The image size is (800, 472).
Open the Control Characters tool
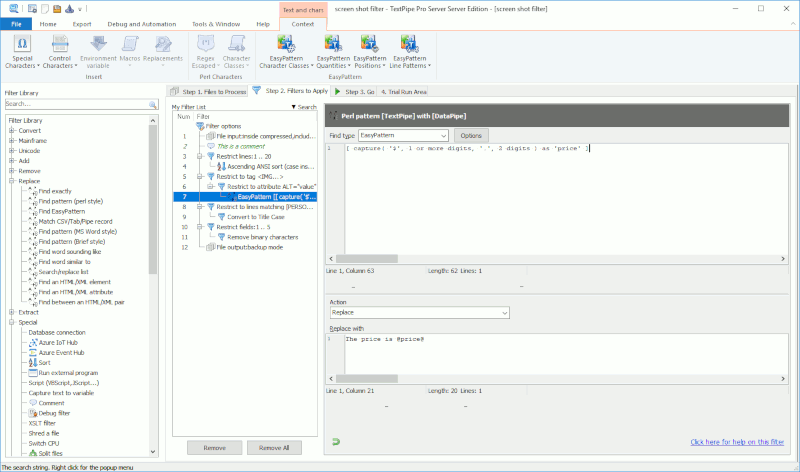[x=60, y=52]
